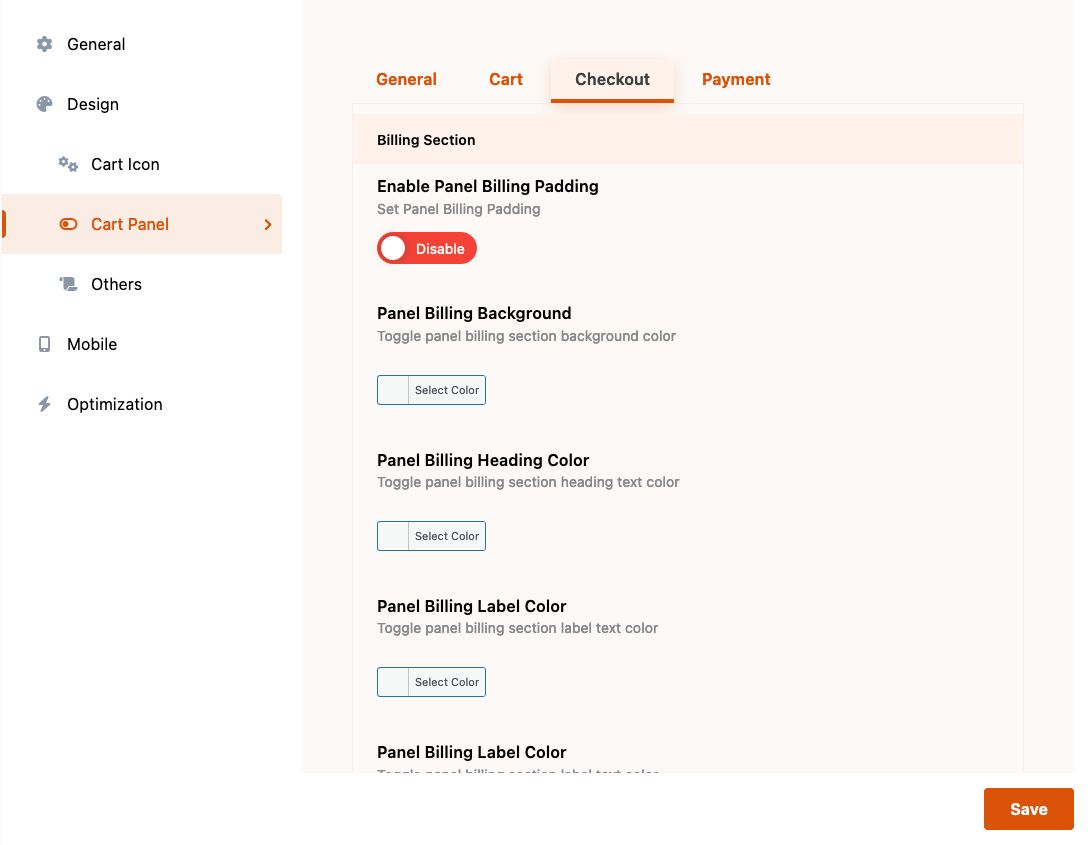Click the 'Set Panel Billing Padding' description

[458, 209]
